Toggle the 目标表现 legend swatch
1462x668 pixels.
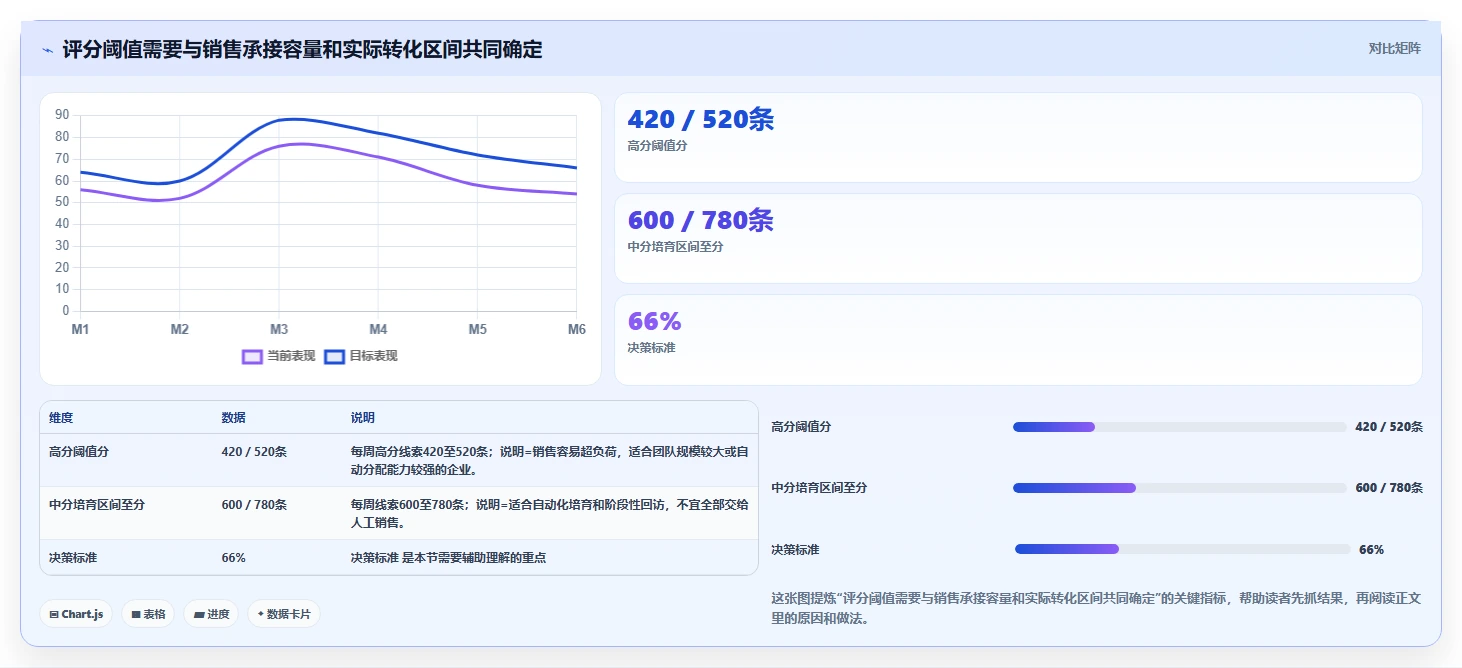pyautogui.click(x=335, y=356)
